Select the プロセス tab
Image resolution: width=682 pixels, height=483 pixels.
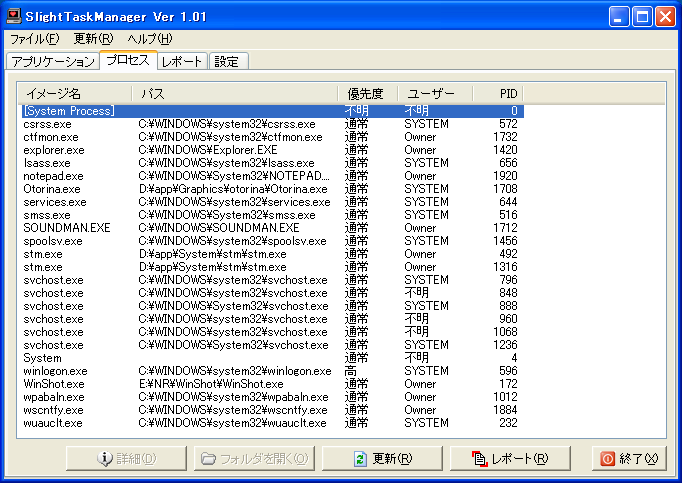(128, 60)
